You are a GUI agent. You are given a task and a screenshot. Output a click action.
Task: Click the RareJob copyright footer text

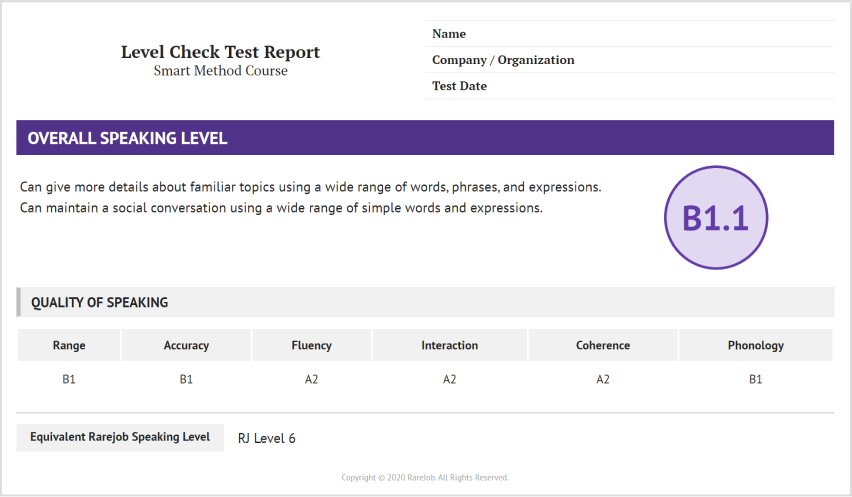pyautogui.click(x=425, y=477)
